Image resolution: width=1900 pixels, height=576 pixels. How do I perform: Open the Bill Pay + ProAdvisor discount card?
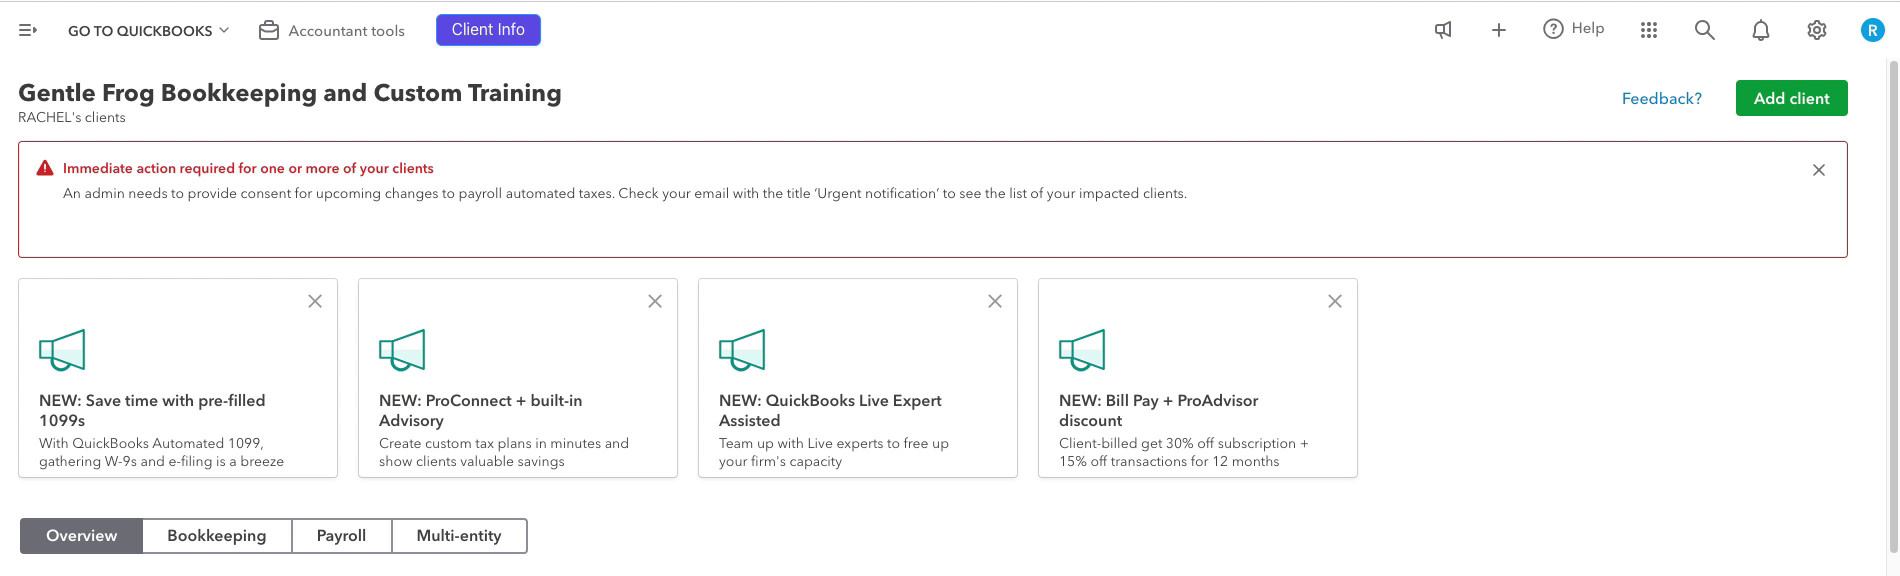[x=1197, y=378]
